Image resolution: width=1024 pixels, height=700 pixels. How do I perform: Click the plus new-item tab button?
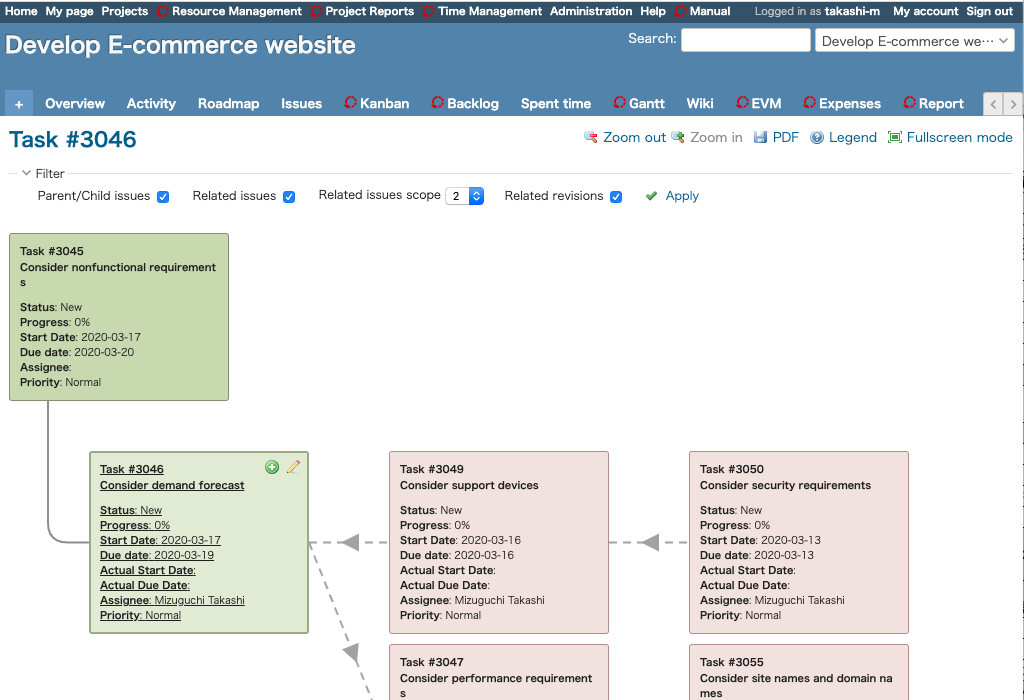(19, 104)
